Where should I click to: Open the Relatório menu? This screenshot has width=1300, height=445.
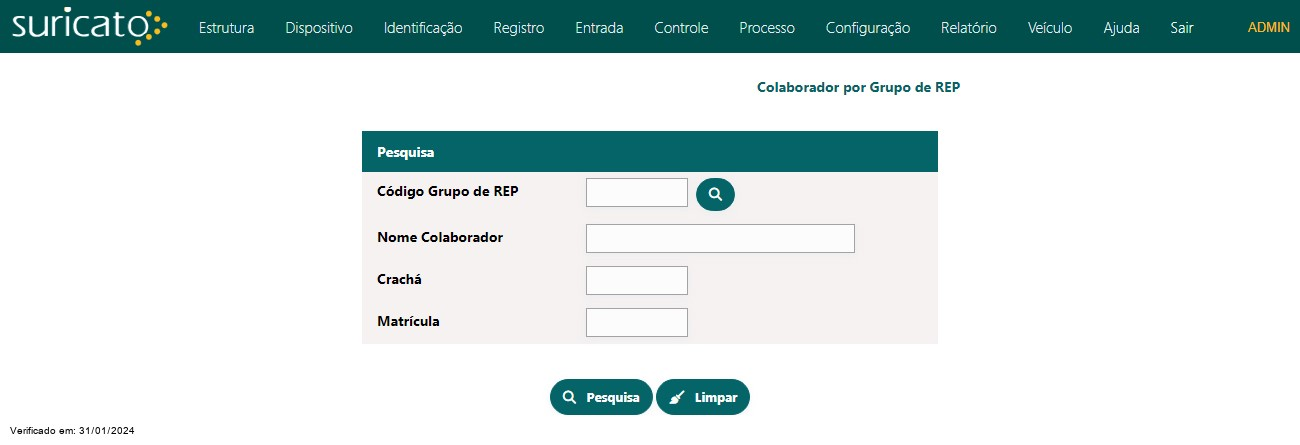[969, 28]
